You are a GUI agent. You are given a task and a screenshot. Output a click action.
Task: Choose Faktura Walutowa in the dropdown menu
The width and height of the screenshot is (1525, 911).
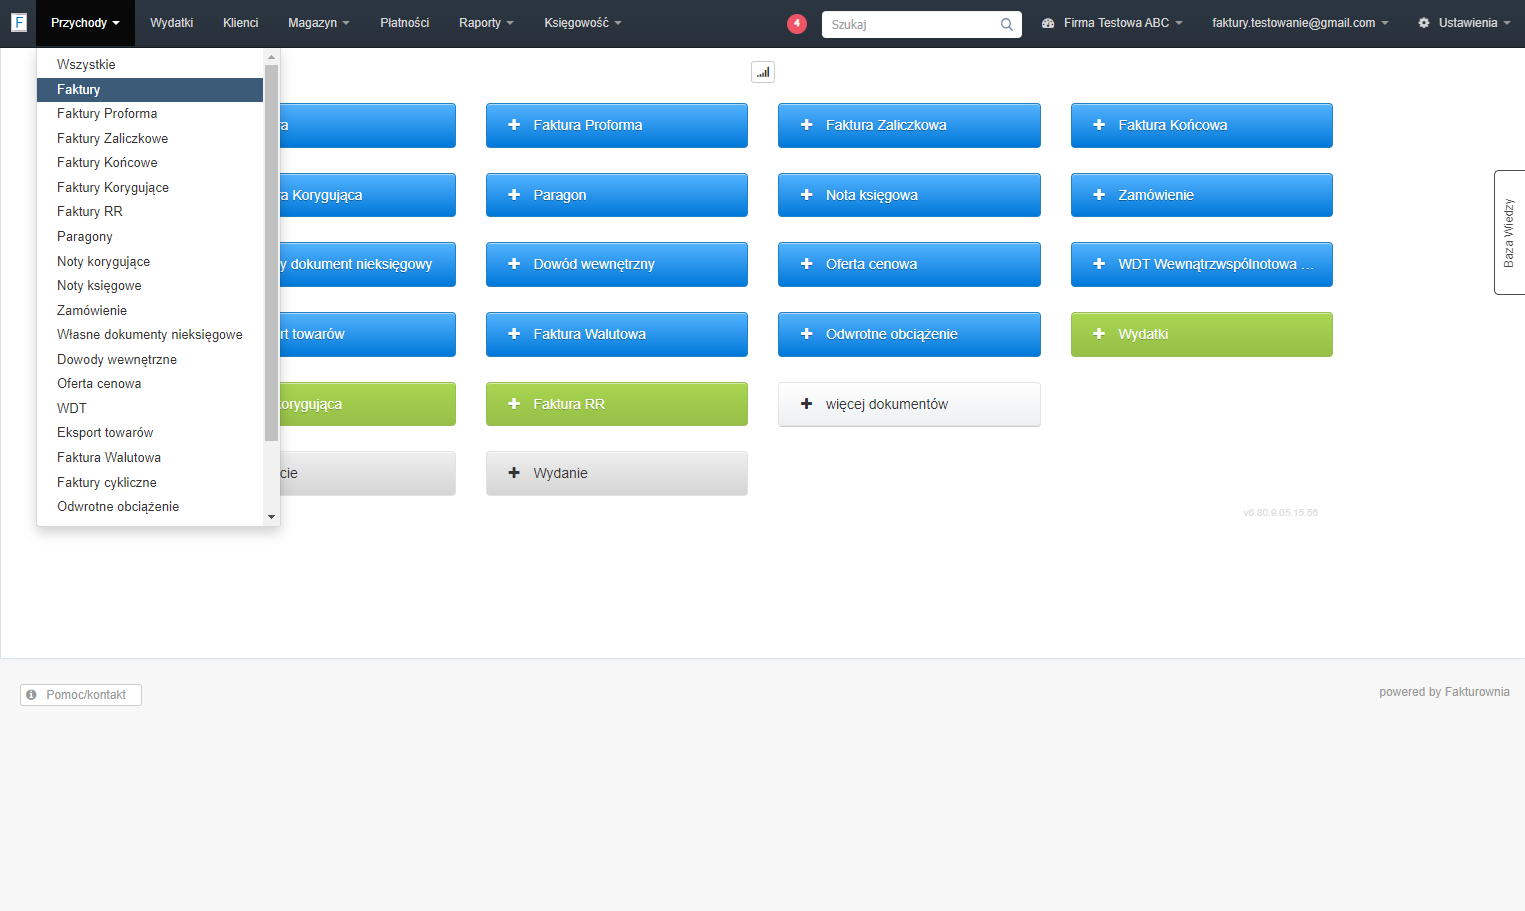coord(150,457)
